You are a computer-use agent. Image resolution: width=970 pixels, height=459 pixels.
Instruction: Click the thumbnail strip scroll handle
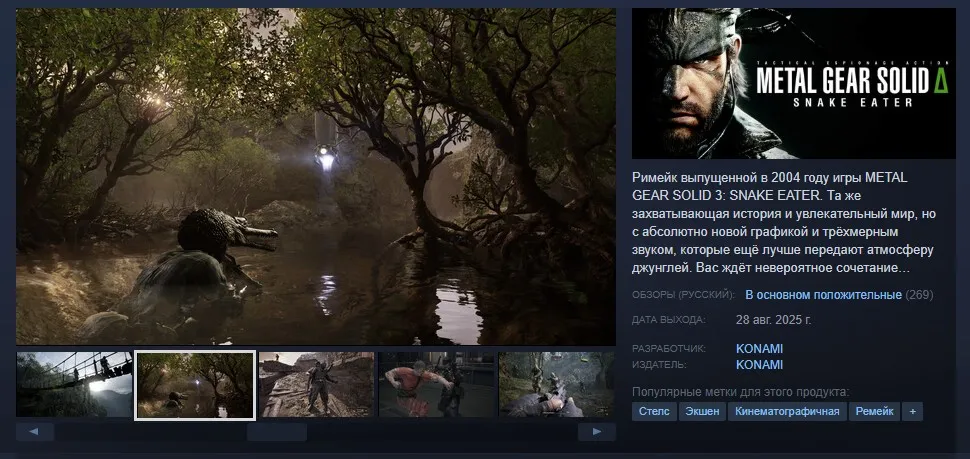(x=277, y=432)
